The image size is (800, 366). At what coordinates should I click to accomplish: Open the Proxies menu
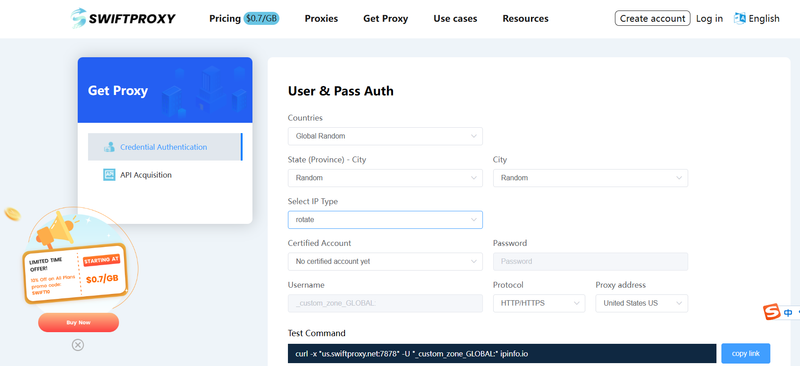tap(321, 18)
